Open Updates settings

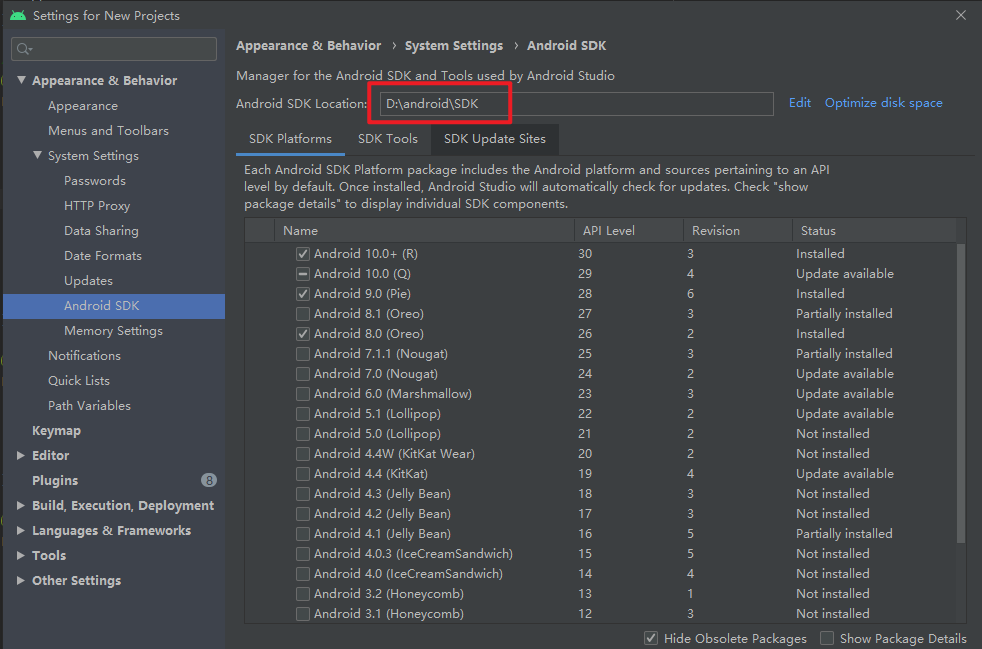88,281
